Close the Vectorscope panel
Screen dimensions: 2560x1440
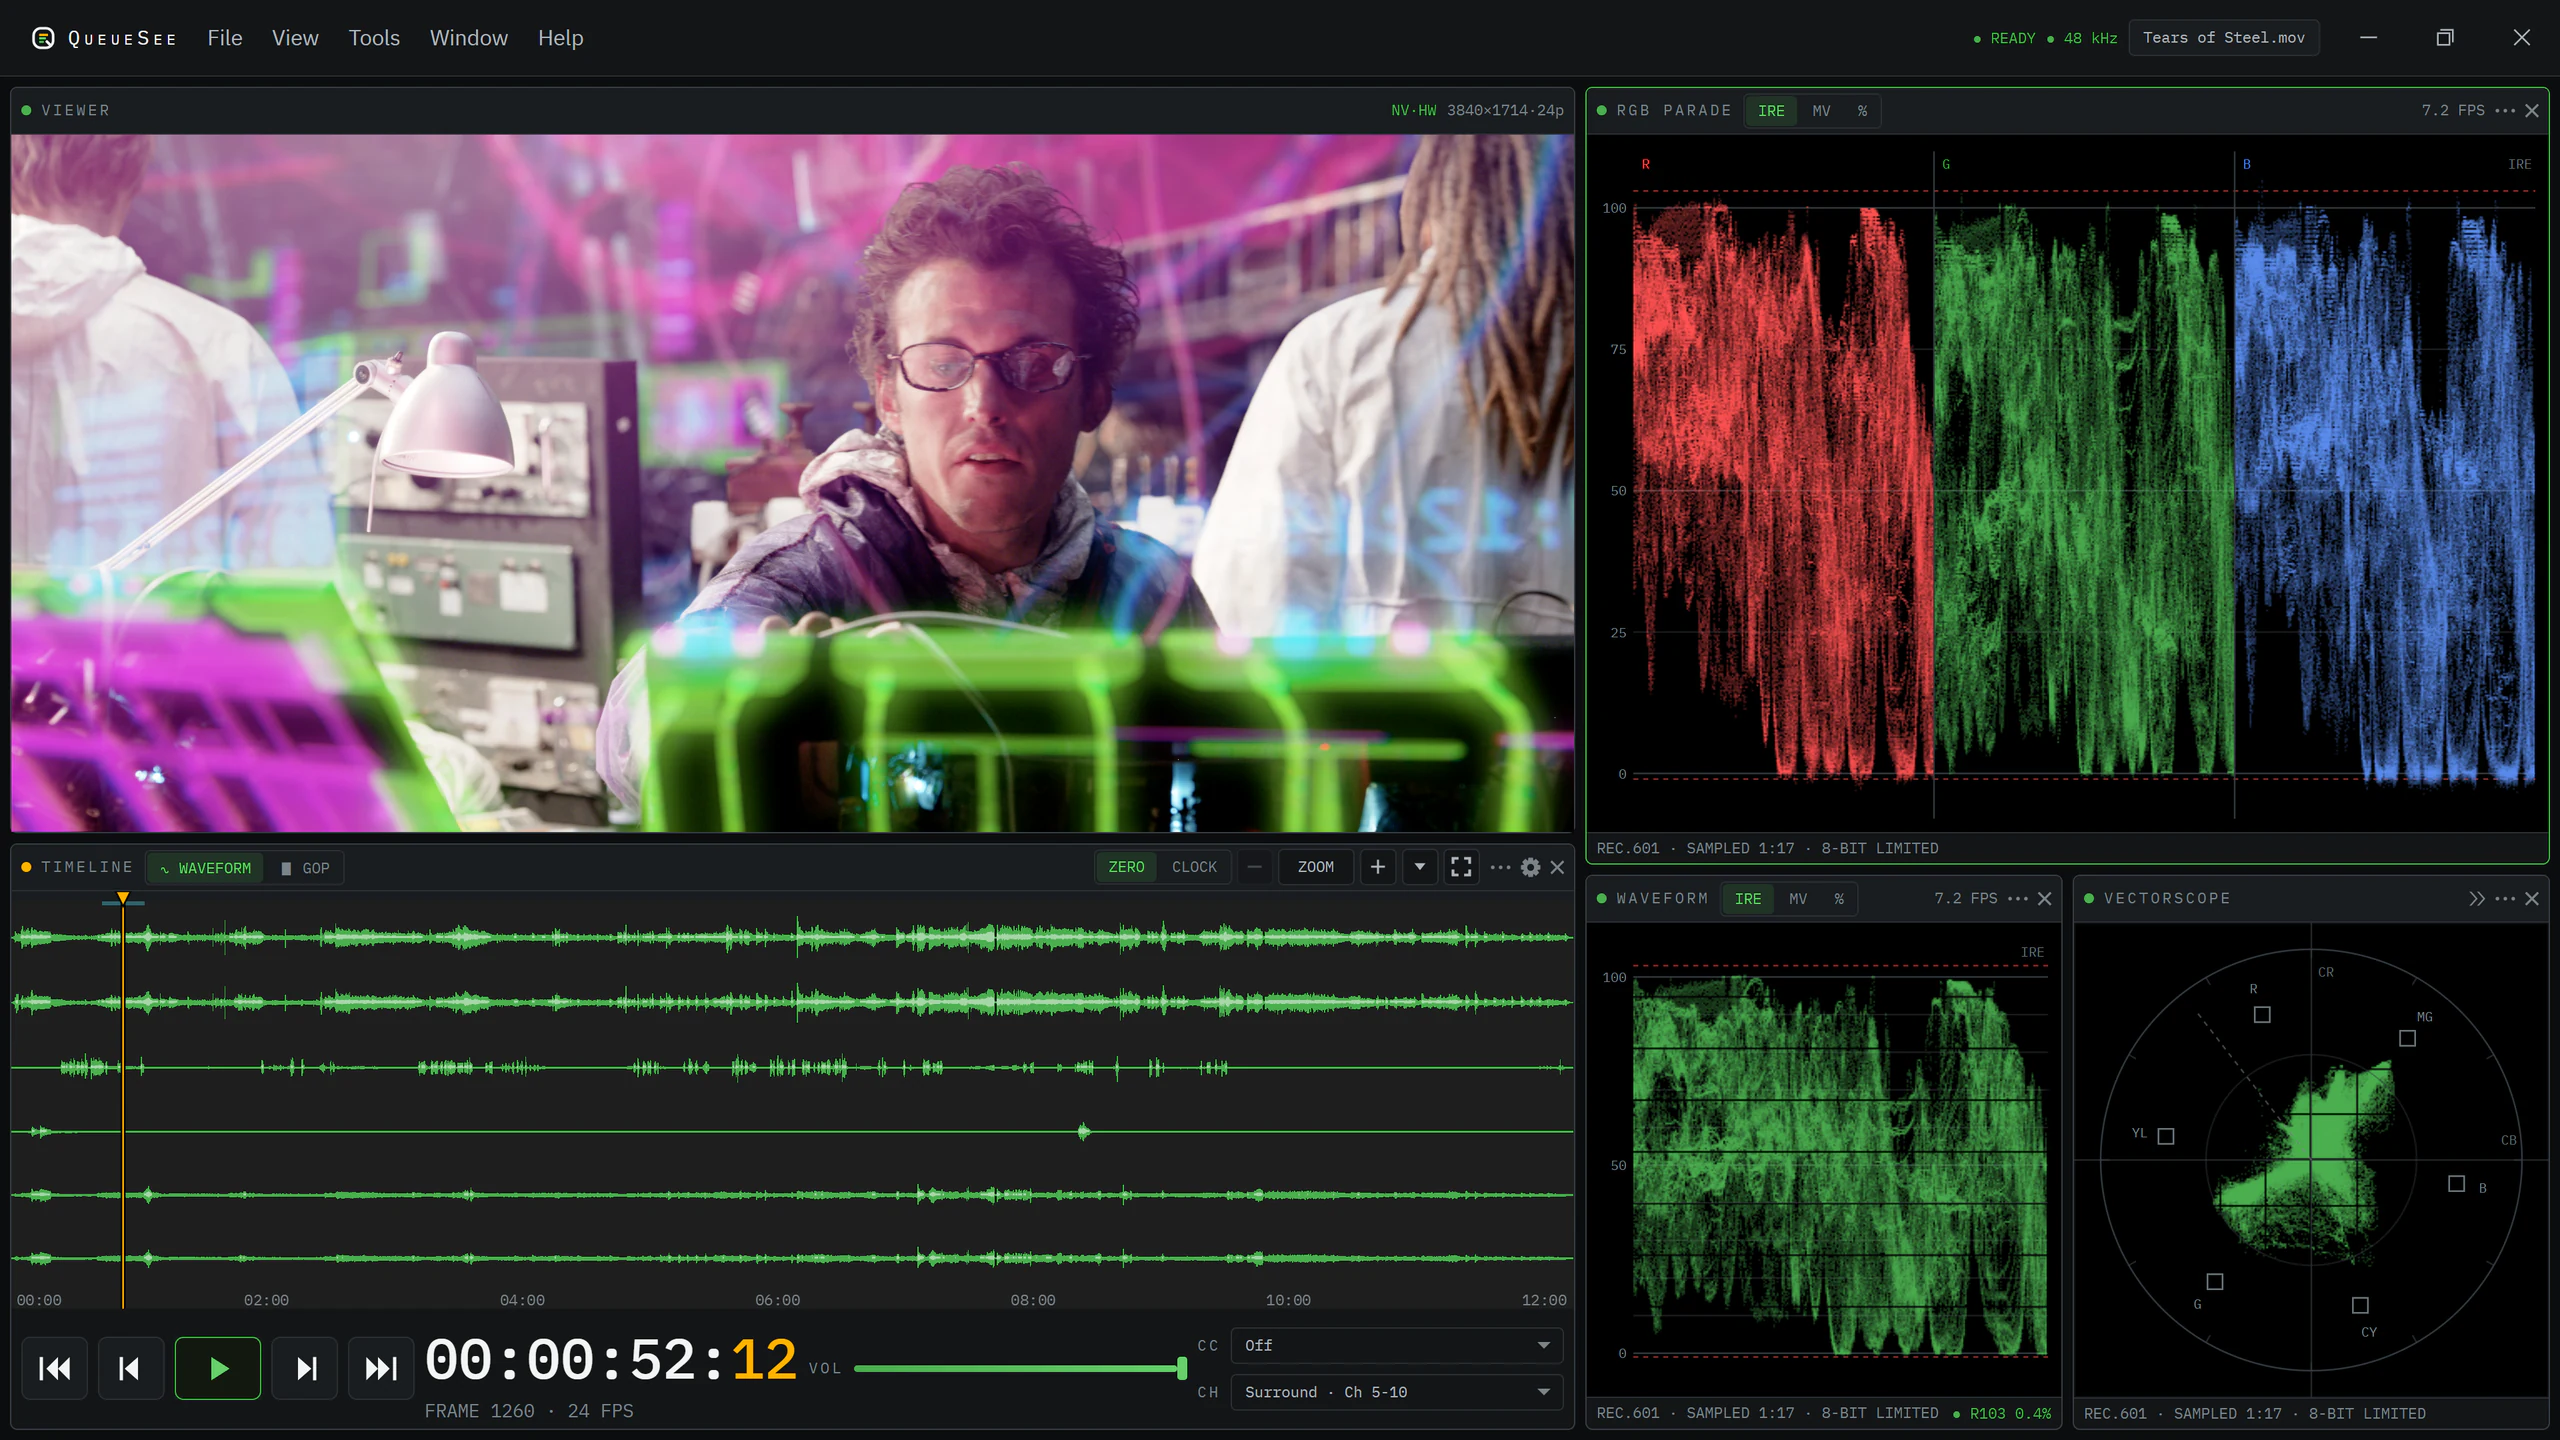click(x=2532, y=898)
